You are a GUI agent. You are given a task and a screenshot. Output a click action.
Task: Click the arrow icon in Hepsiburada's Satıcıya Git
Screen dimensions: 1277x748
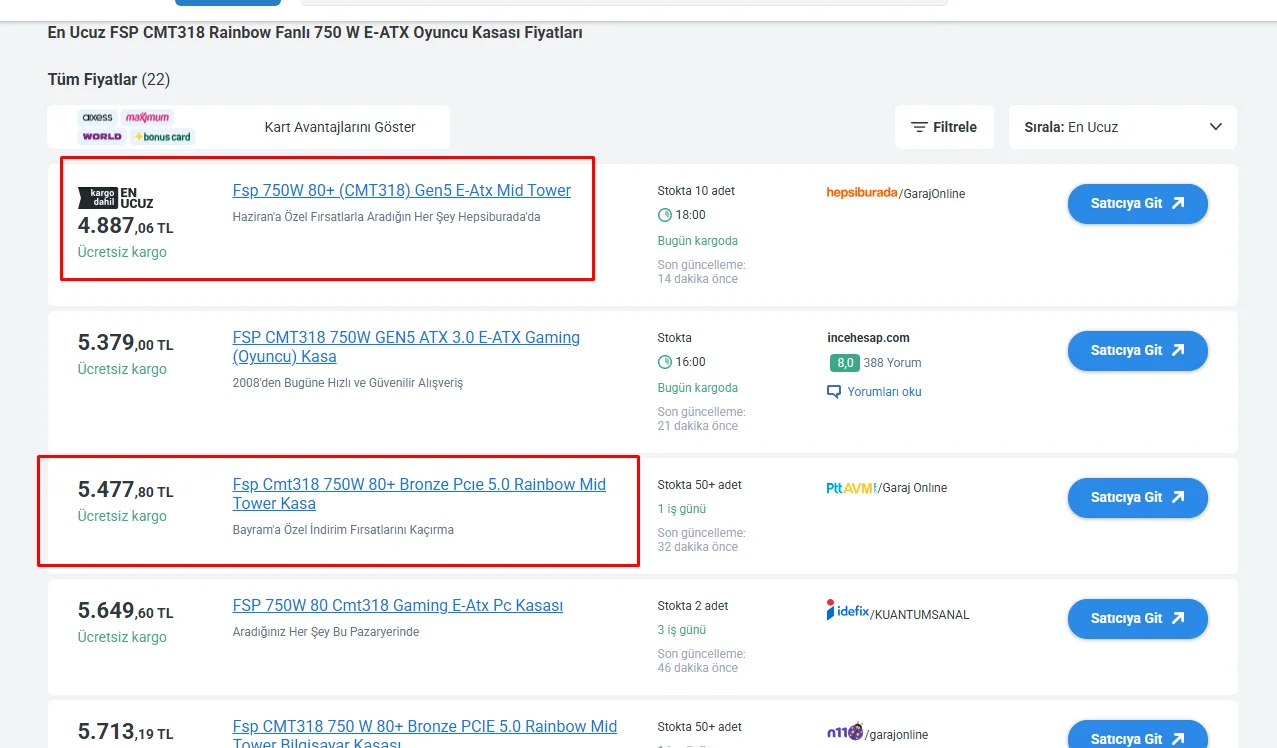1178,203
